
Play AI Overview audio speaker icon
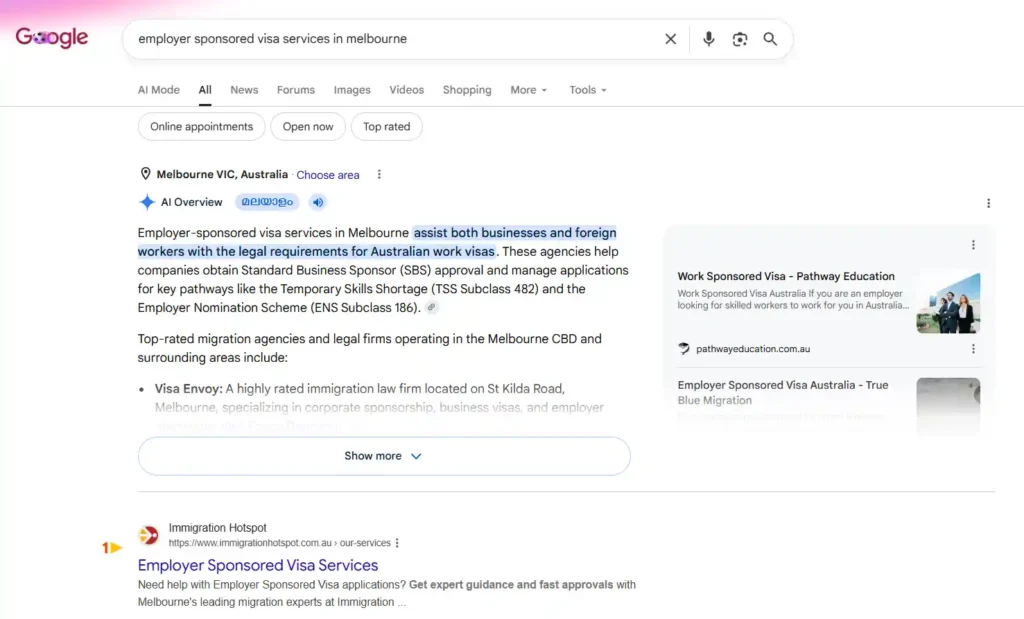(317, 202)
